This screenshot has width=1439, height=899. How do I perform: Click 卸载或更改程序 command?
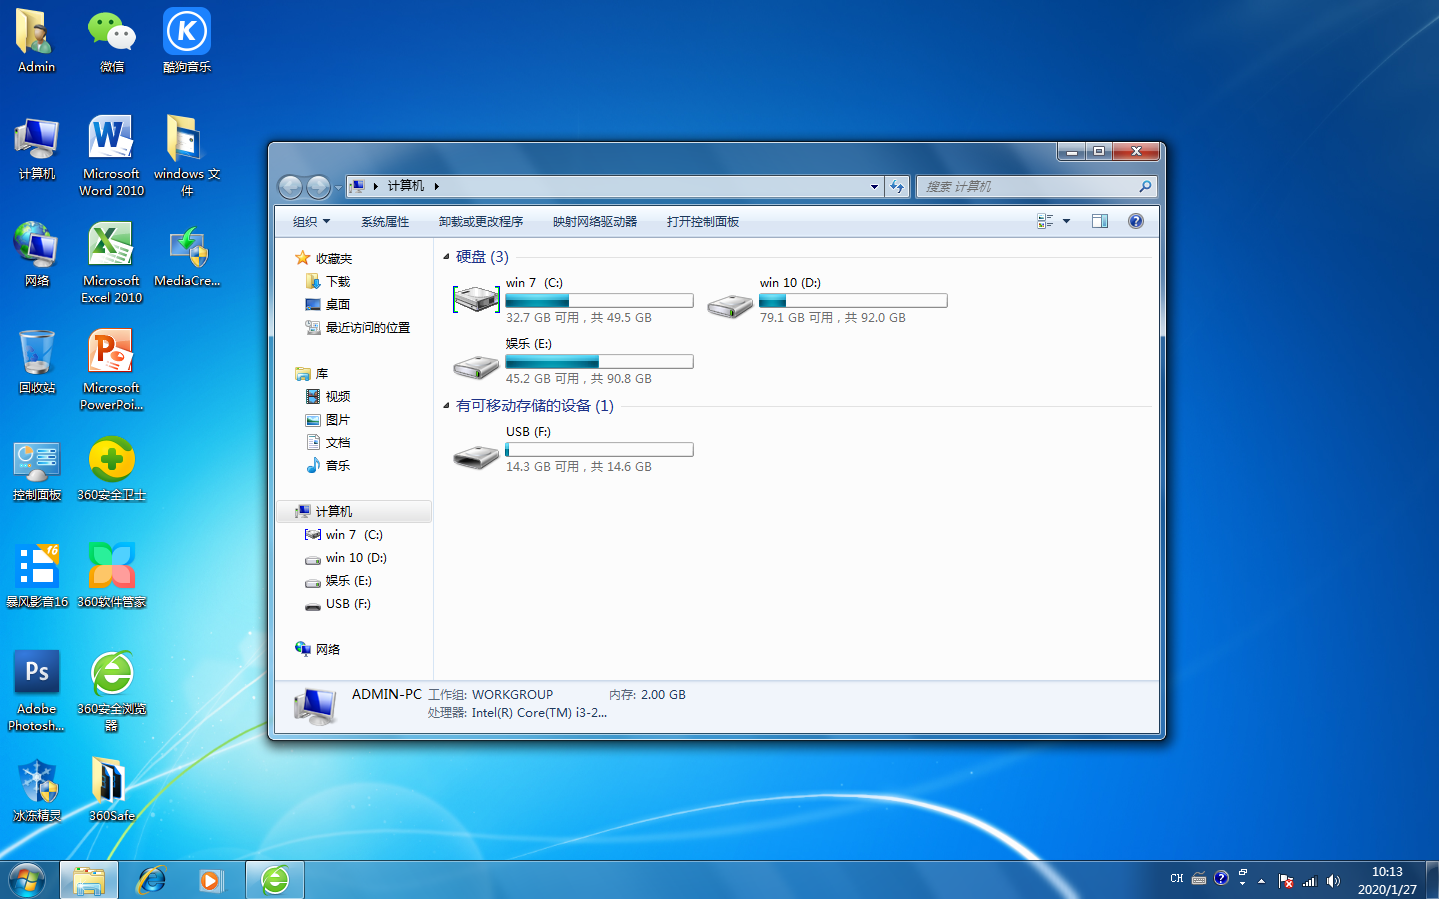(481, 221)
